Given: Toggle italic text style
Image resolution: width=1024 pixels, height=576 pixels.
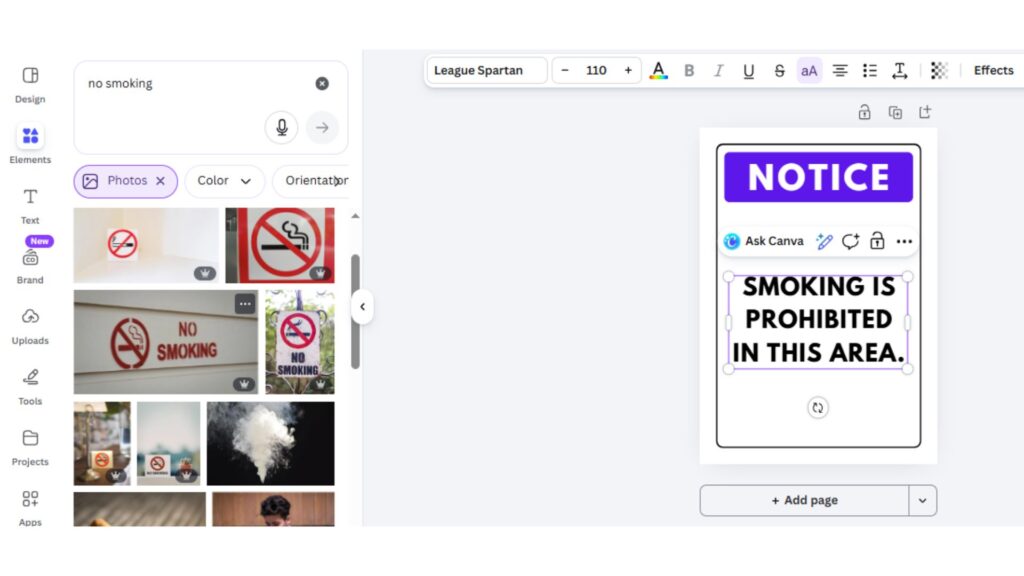Looking at the screenshot, I should 718,70.
